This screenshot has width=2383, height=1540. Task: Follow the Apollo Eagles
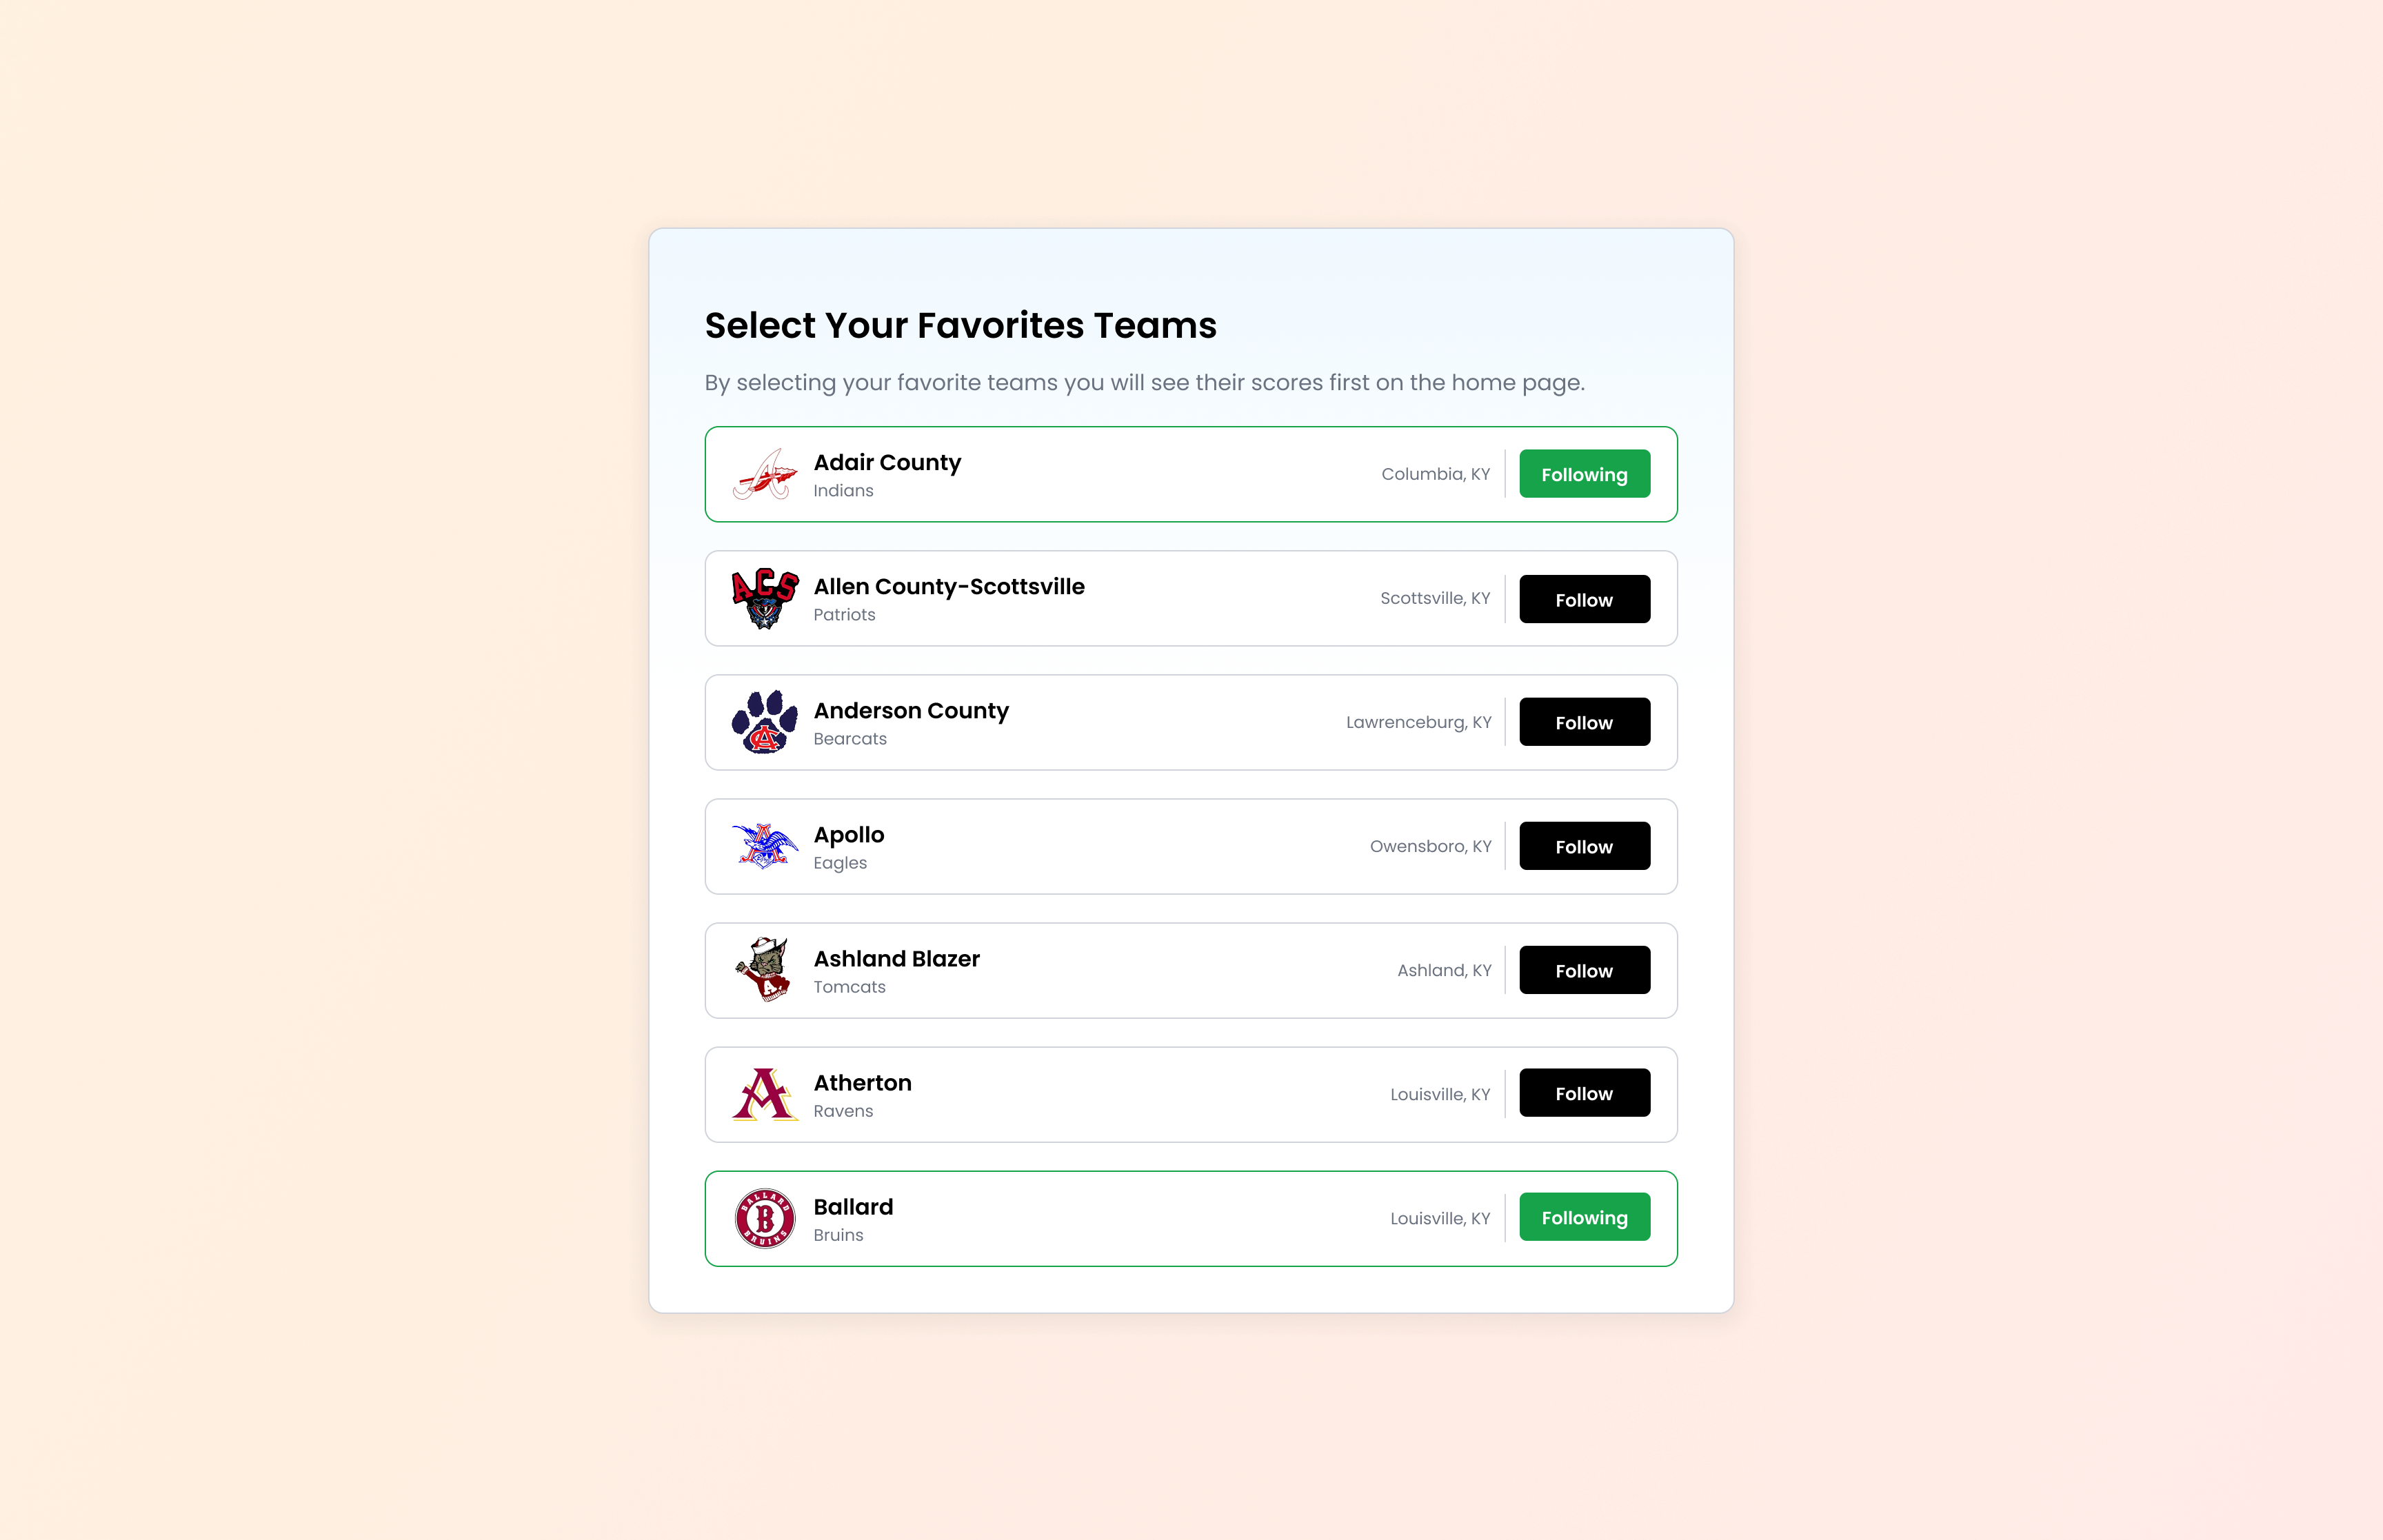point(1584,845)
